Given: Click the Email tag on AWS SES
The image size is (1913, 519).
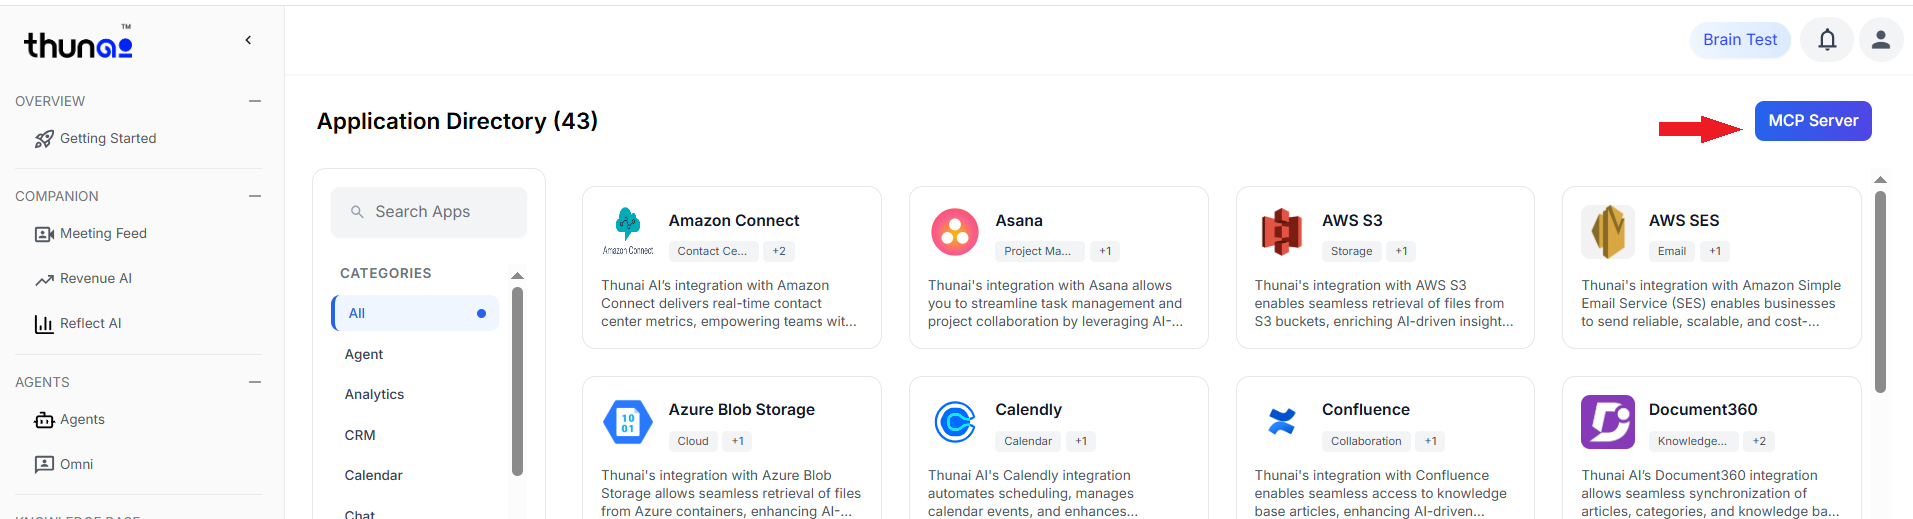Looking at the screenshot, I should tap(1672, 252).
